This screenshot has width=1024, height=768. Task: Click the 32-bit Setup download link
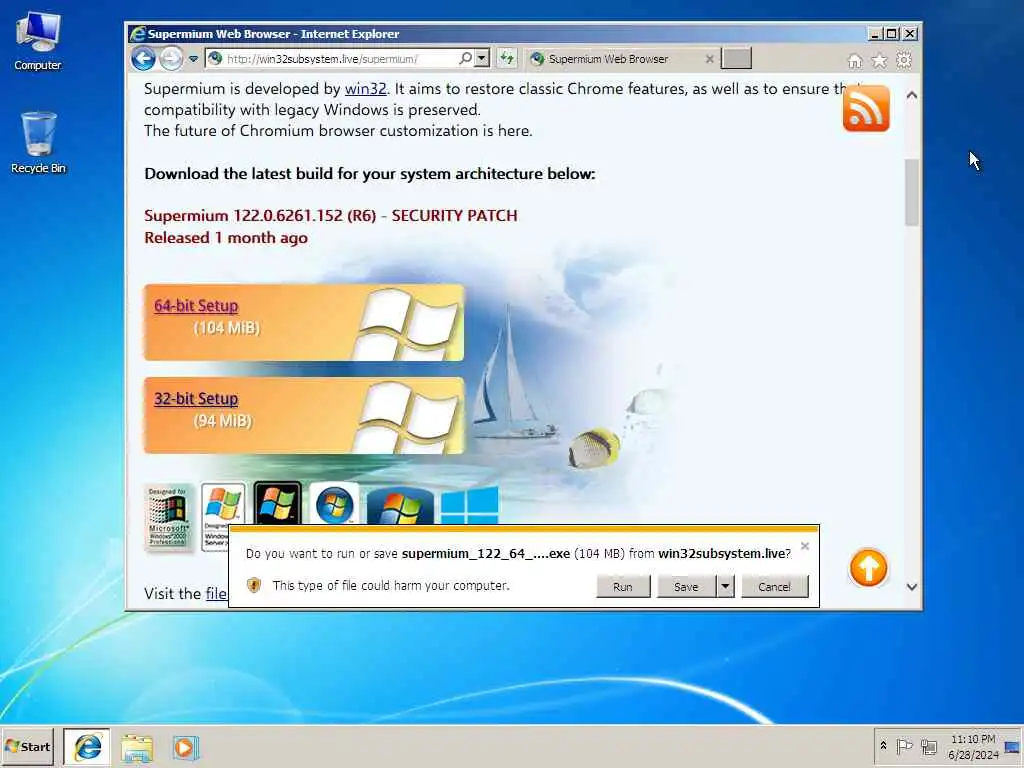point(196,398)
